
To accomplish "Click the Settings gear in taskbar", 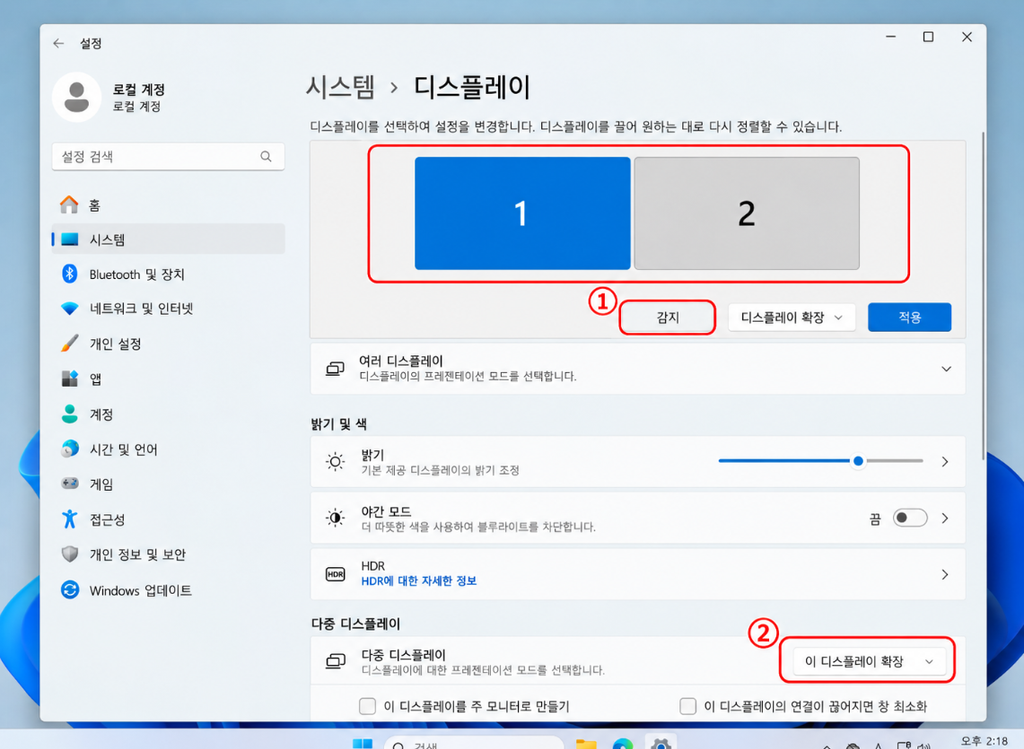I will pos(661,743).
